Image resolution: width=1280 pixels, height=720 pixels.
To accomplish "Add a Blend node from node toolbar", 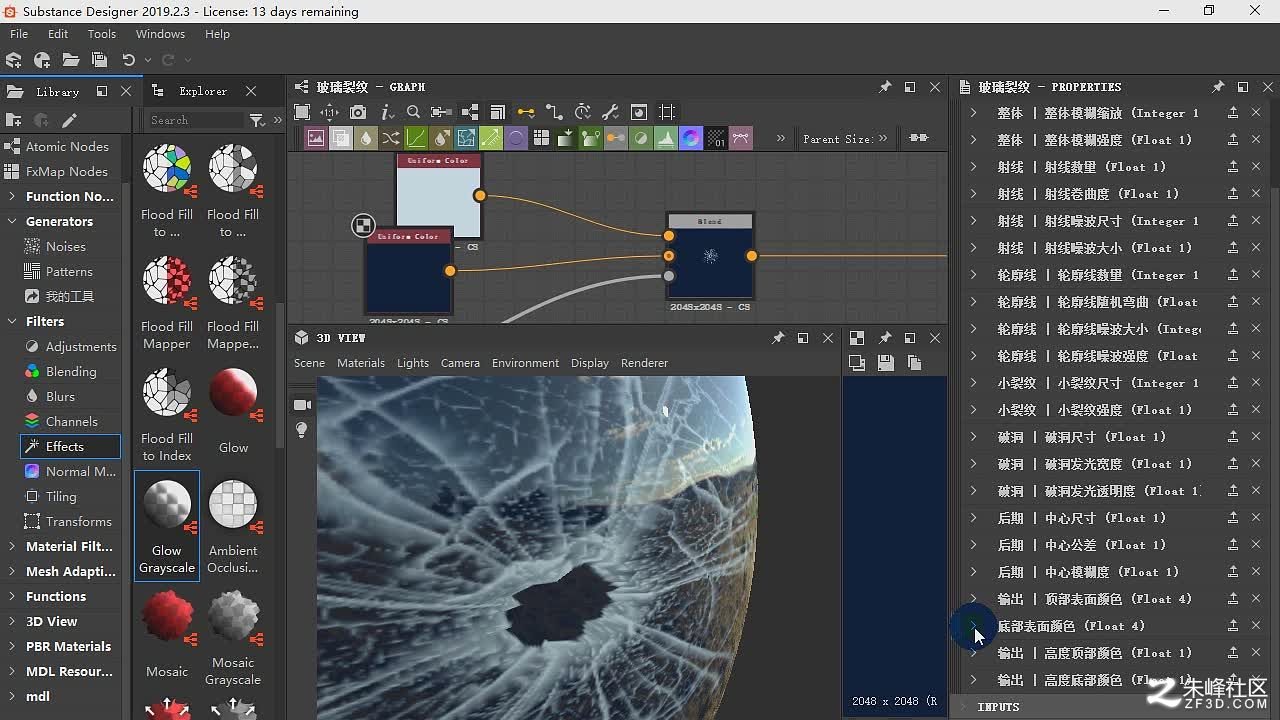I will [341, 138].
